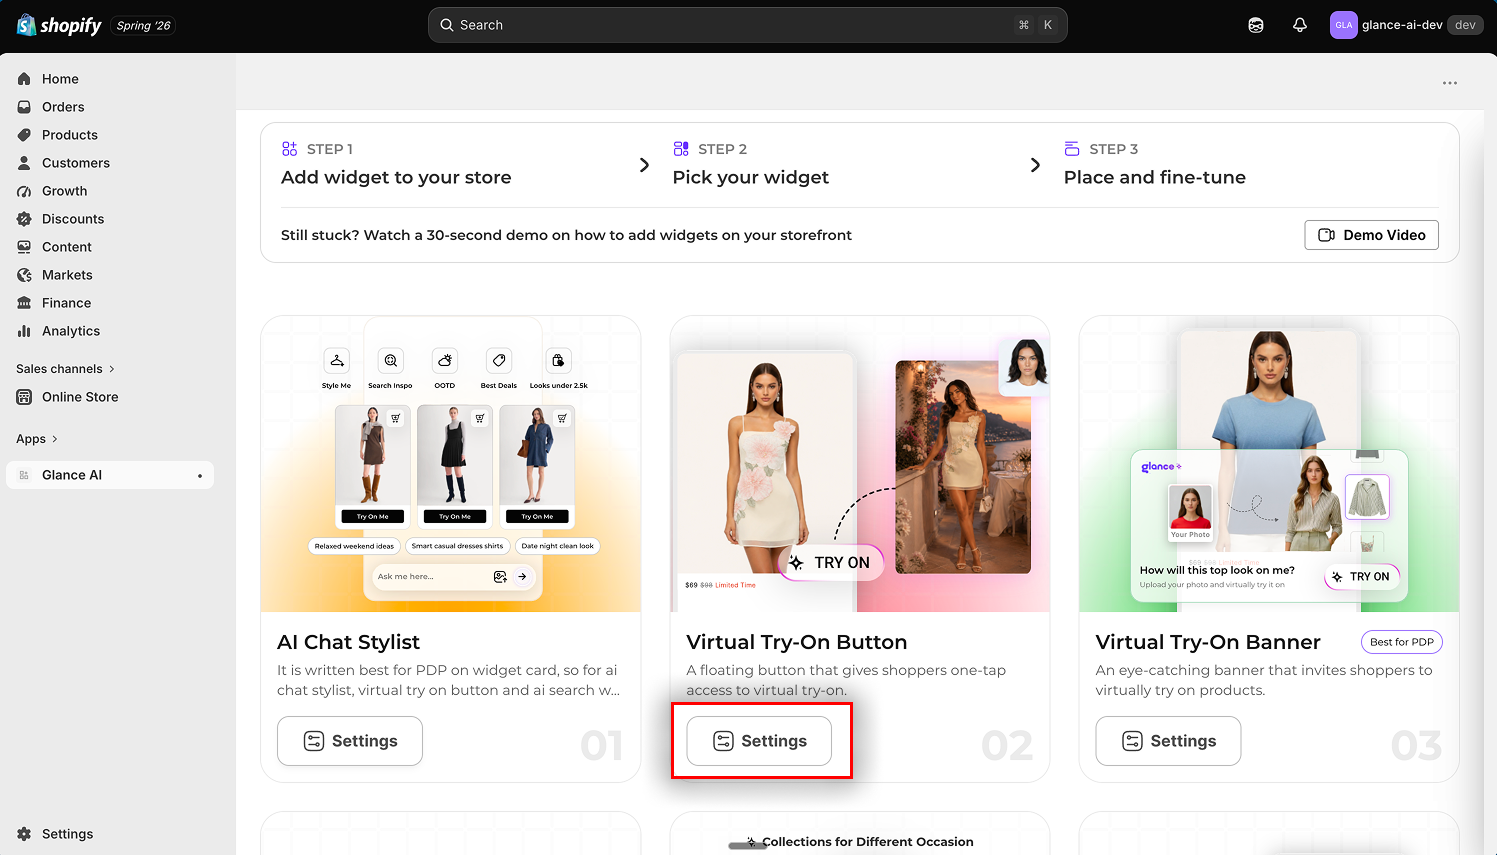1497x855 pixels.
Task: Click the Content sidebar icon
Action: [x=24, y=247]
